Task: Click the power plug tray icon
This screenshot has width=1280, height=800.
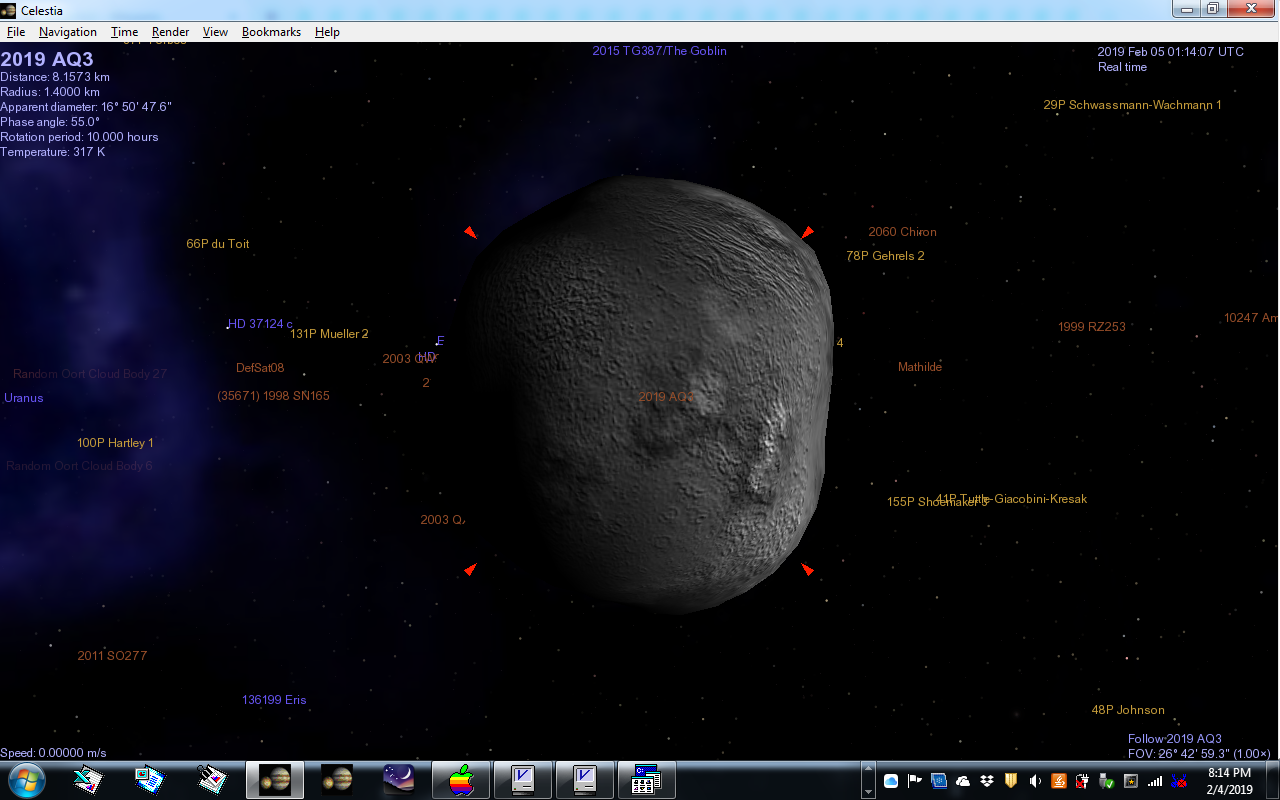Action: click(x=1083, y=781)
